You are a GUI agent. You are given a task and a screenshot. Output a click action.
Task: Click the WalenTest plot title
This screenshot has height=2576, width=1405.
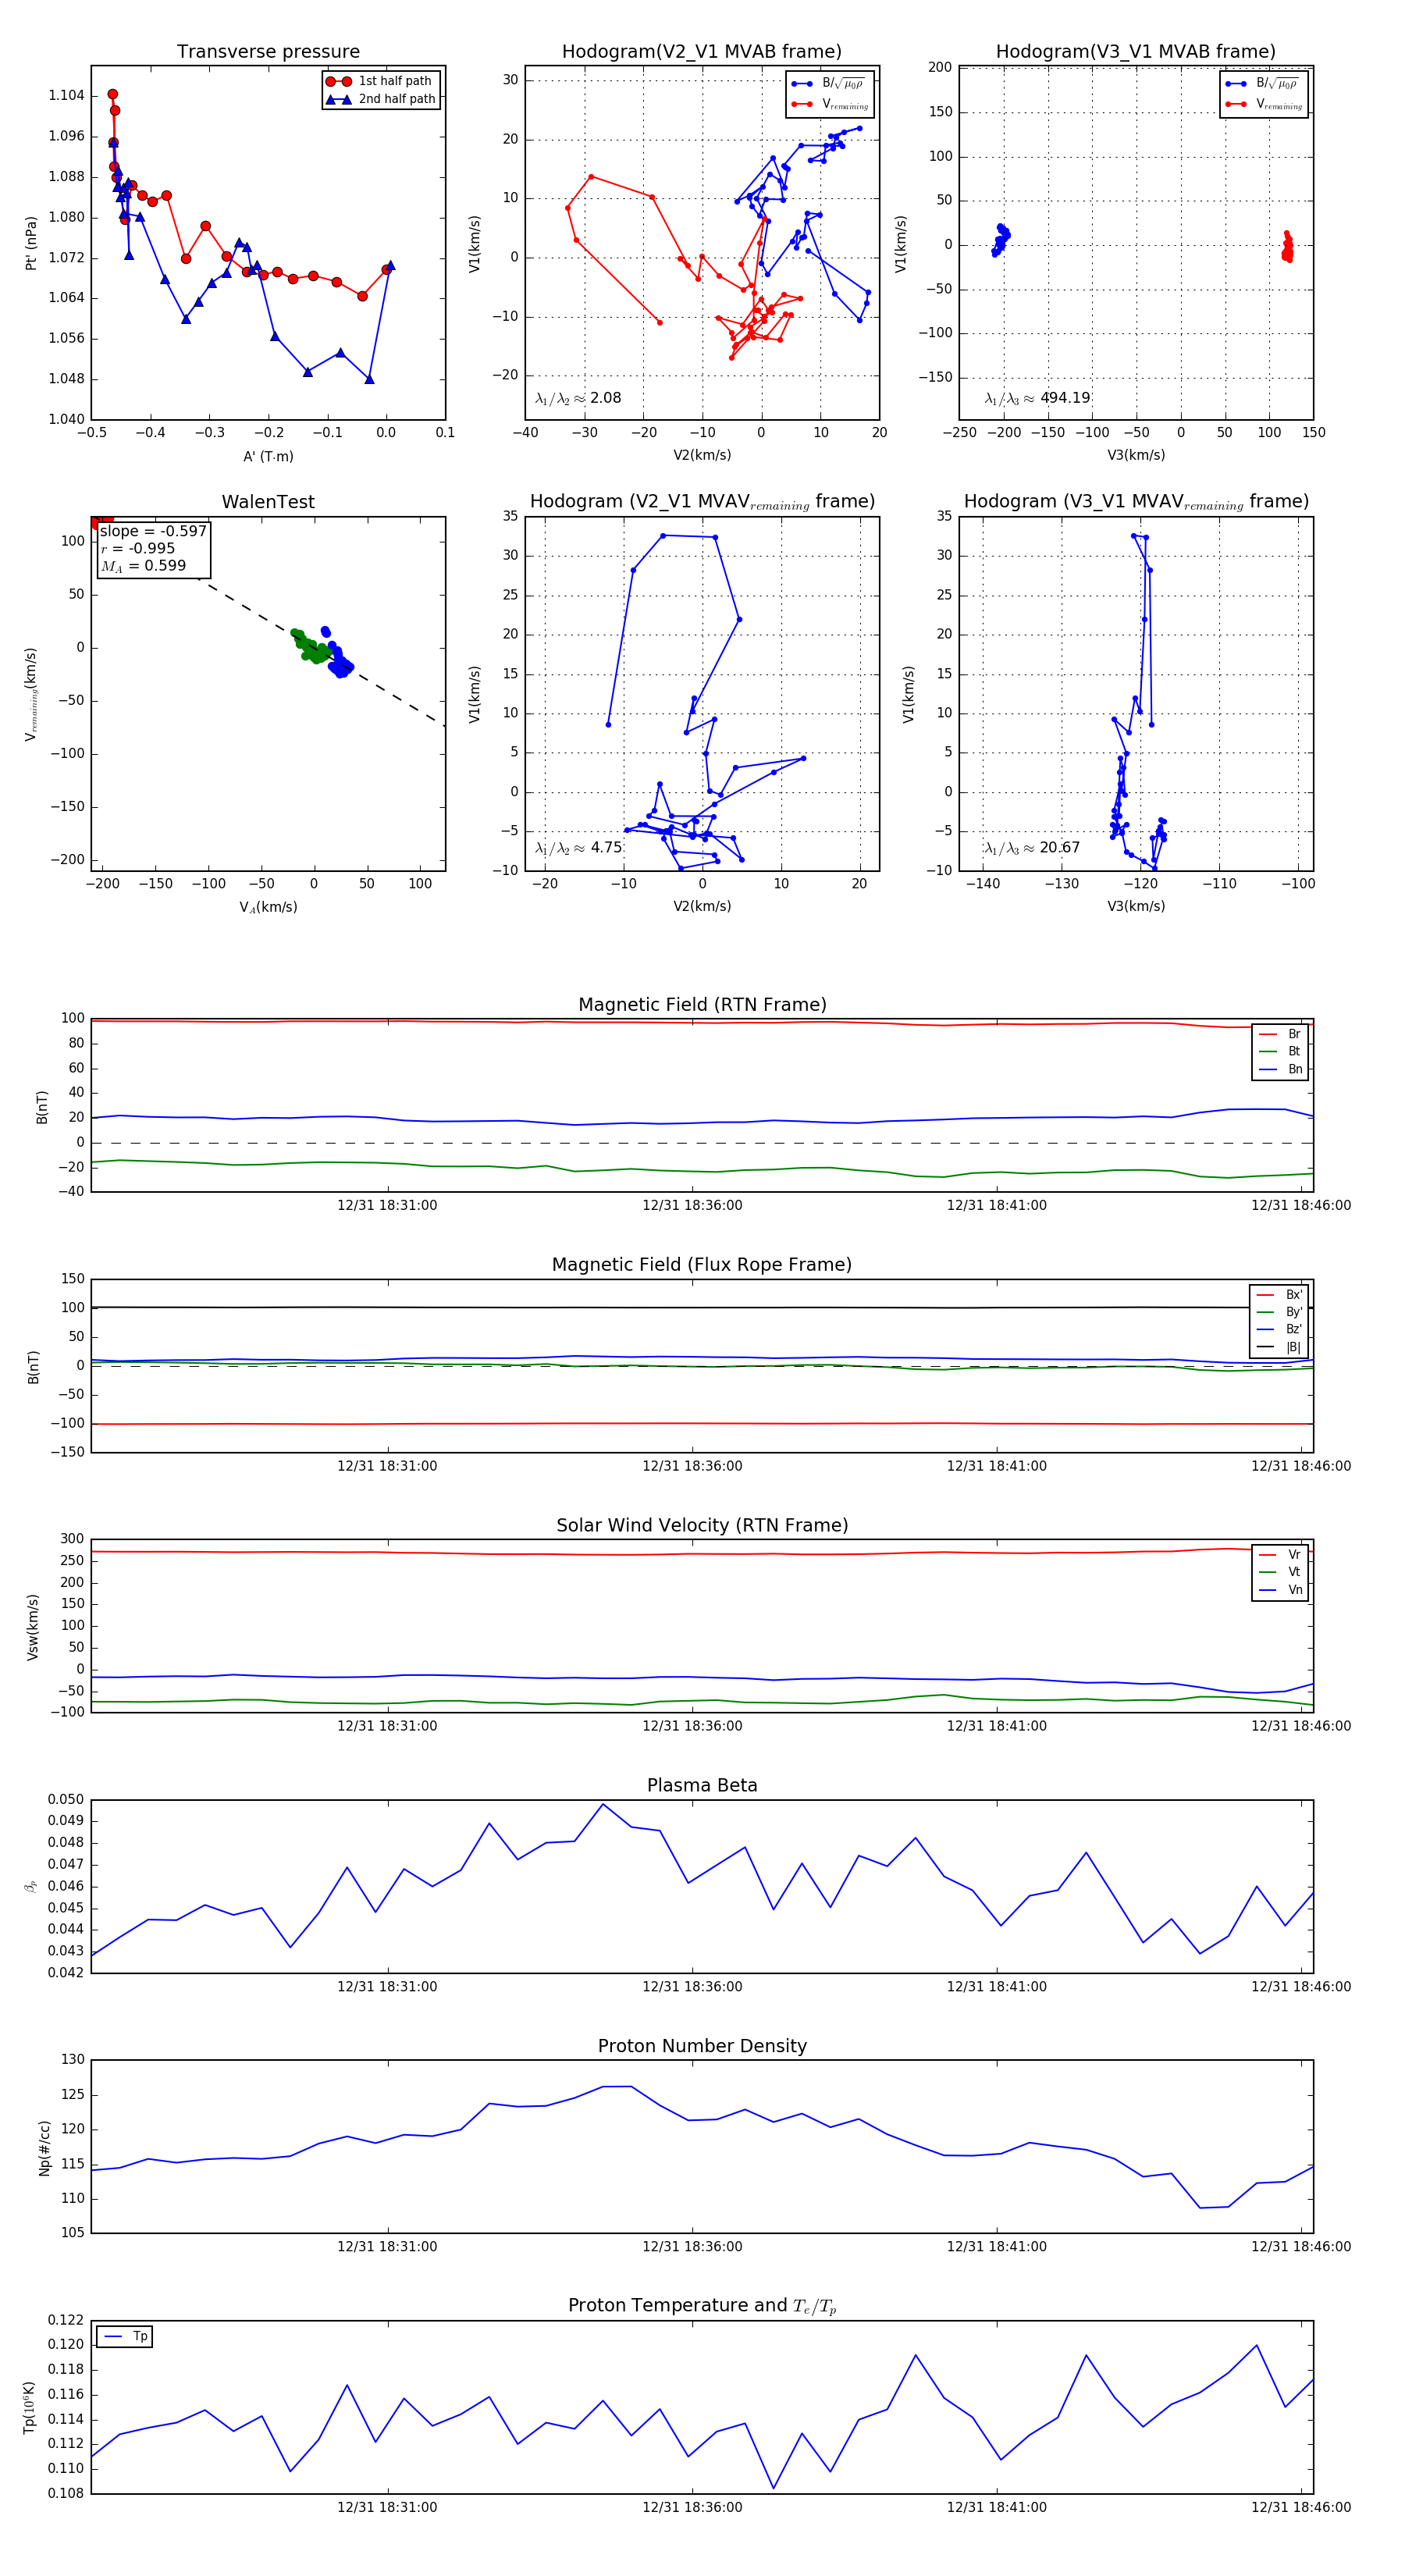[268, 502]
